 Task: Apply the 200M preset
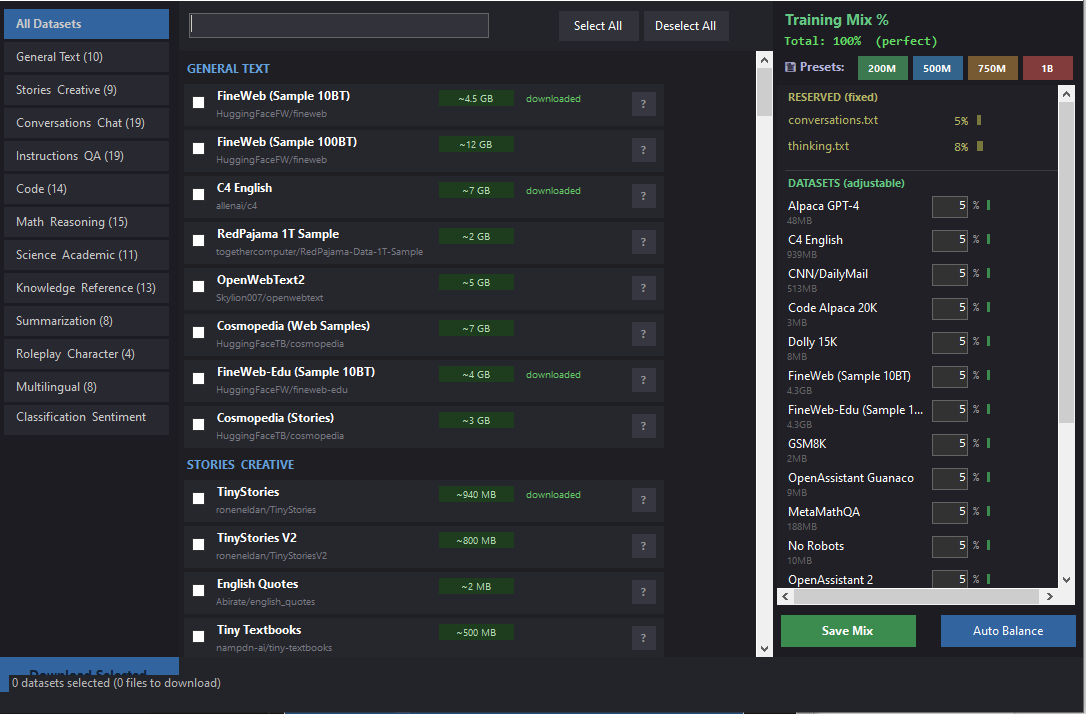[882, 69]
